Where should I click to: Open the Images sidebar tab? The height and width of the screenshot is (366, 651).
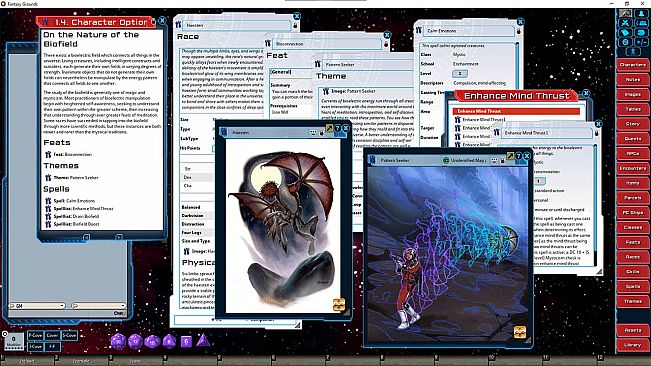click(633, 95)
